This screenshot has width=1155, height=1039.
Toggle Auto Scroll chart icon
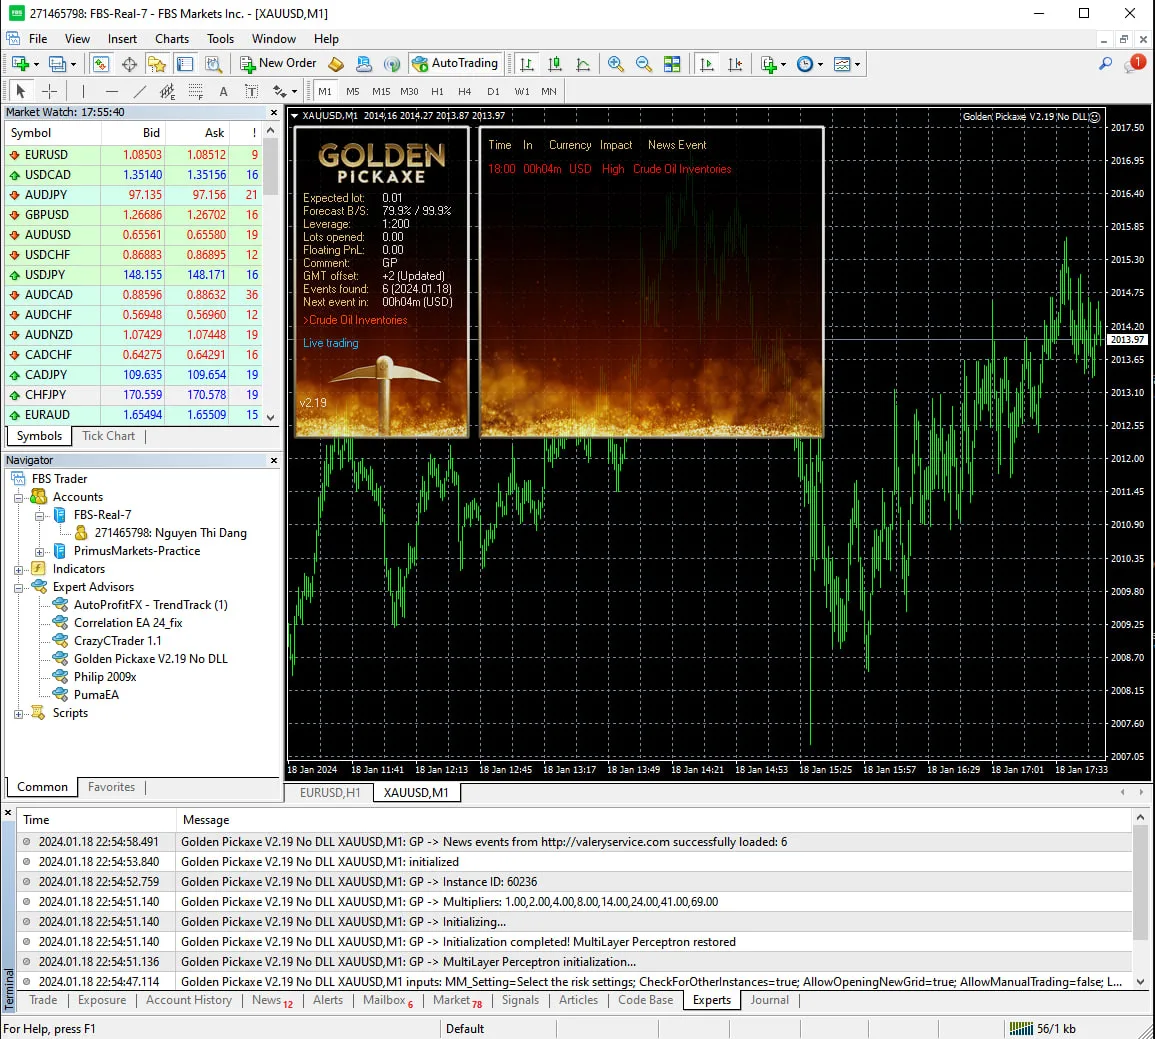point(706,64)
